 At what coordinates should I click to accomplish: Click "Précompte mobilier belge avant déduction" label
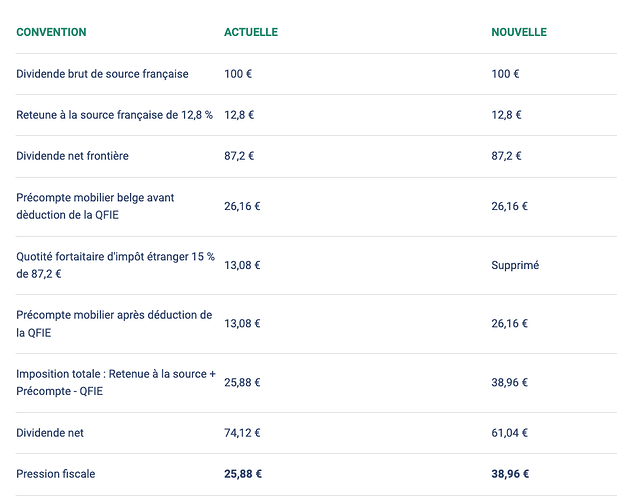pyautogui.click(x=95, y=206)
